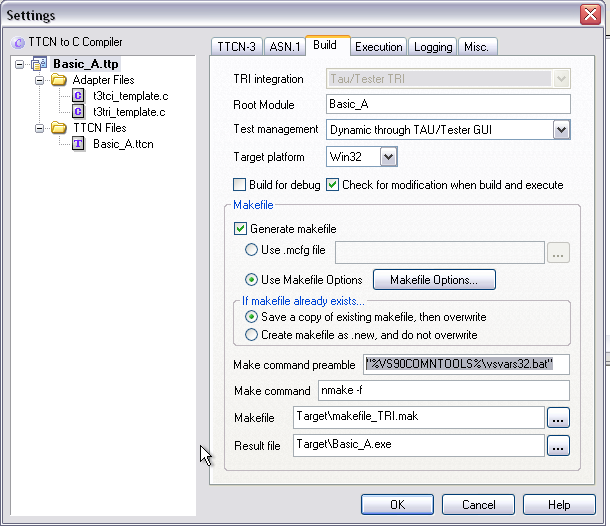Click the Root Module text field
This screenshot has height=527, width=610.
pos(448,104)
